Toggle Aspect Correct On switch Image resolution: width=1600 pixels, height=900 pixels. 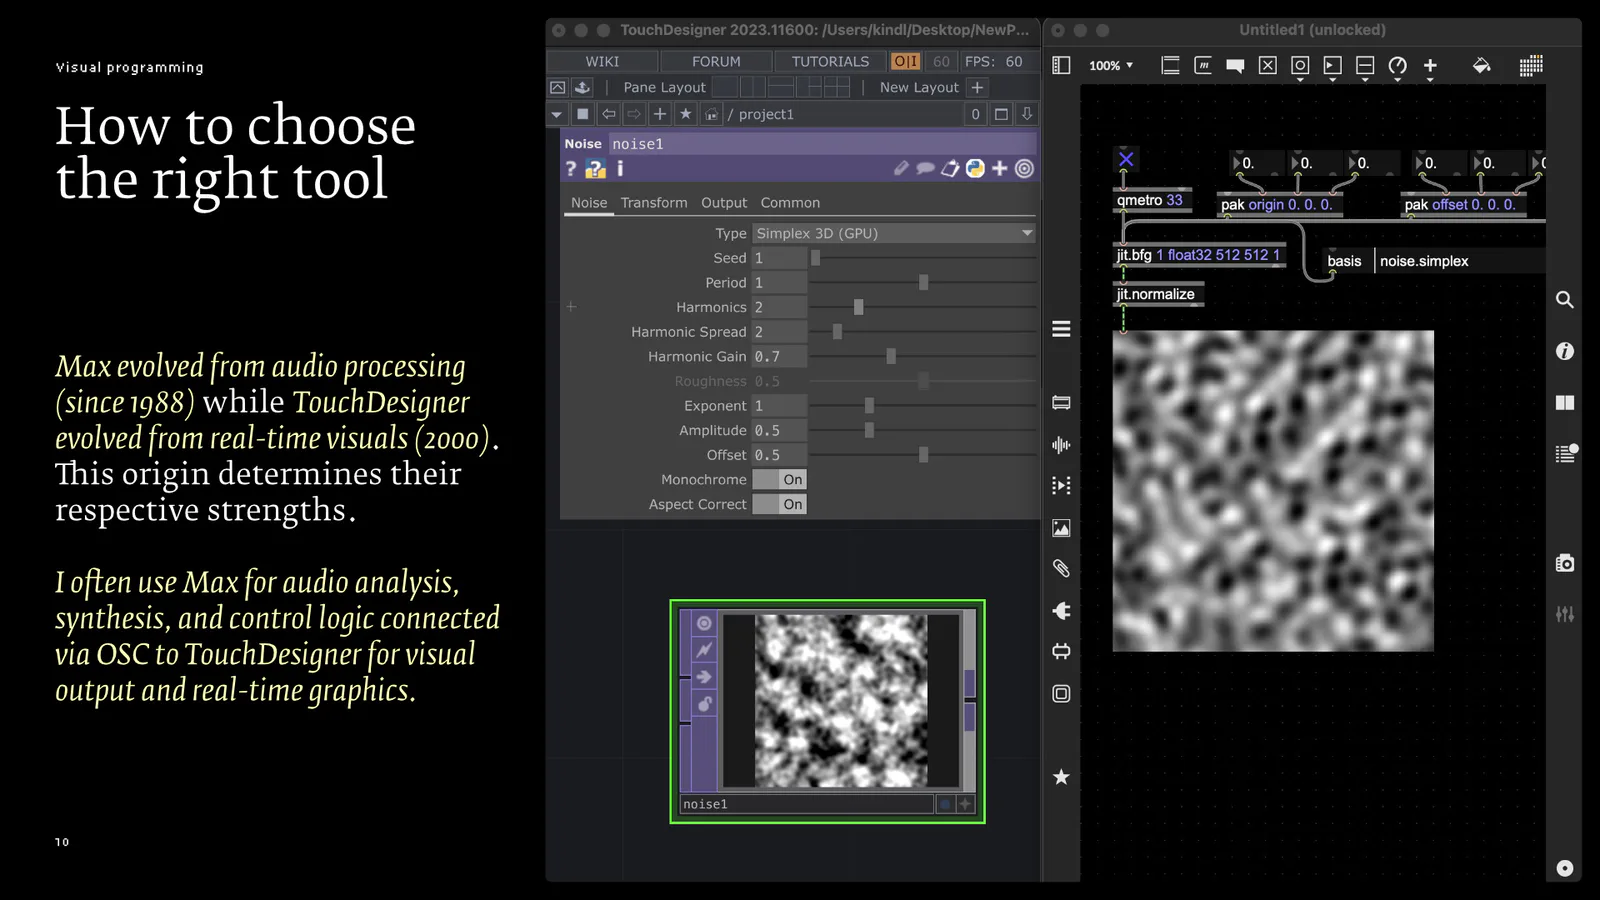click(779, 504)
